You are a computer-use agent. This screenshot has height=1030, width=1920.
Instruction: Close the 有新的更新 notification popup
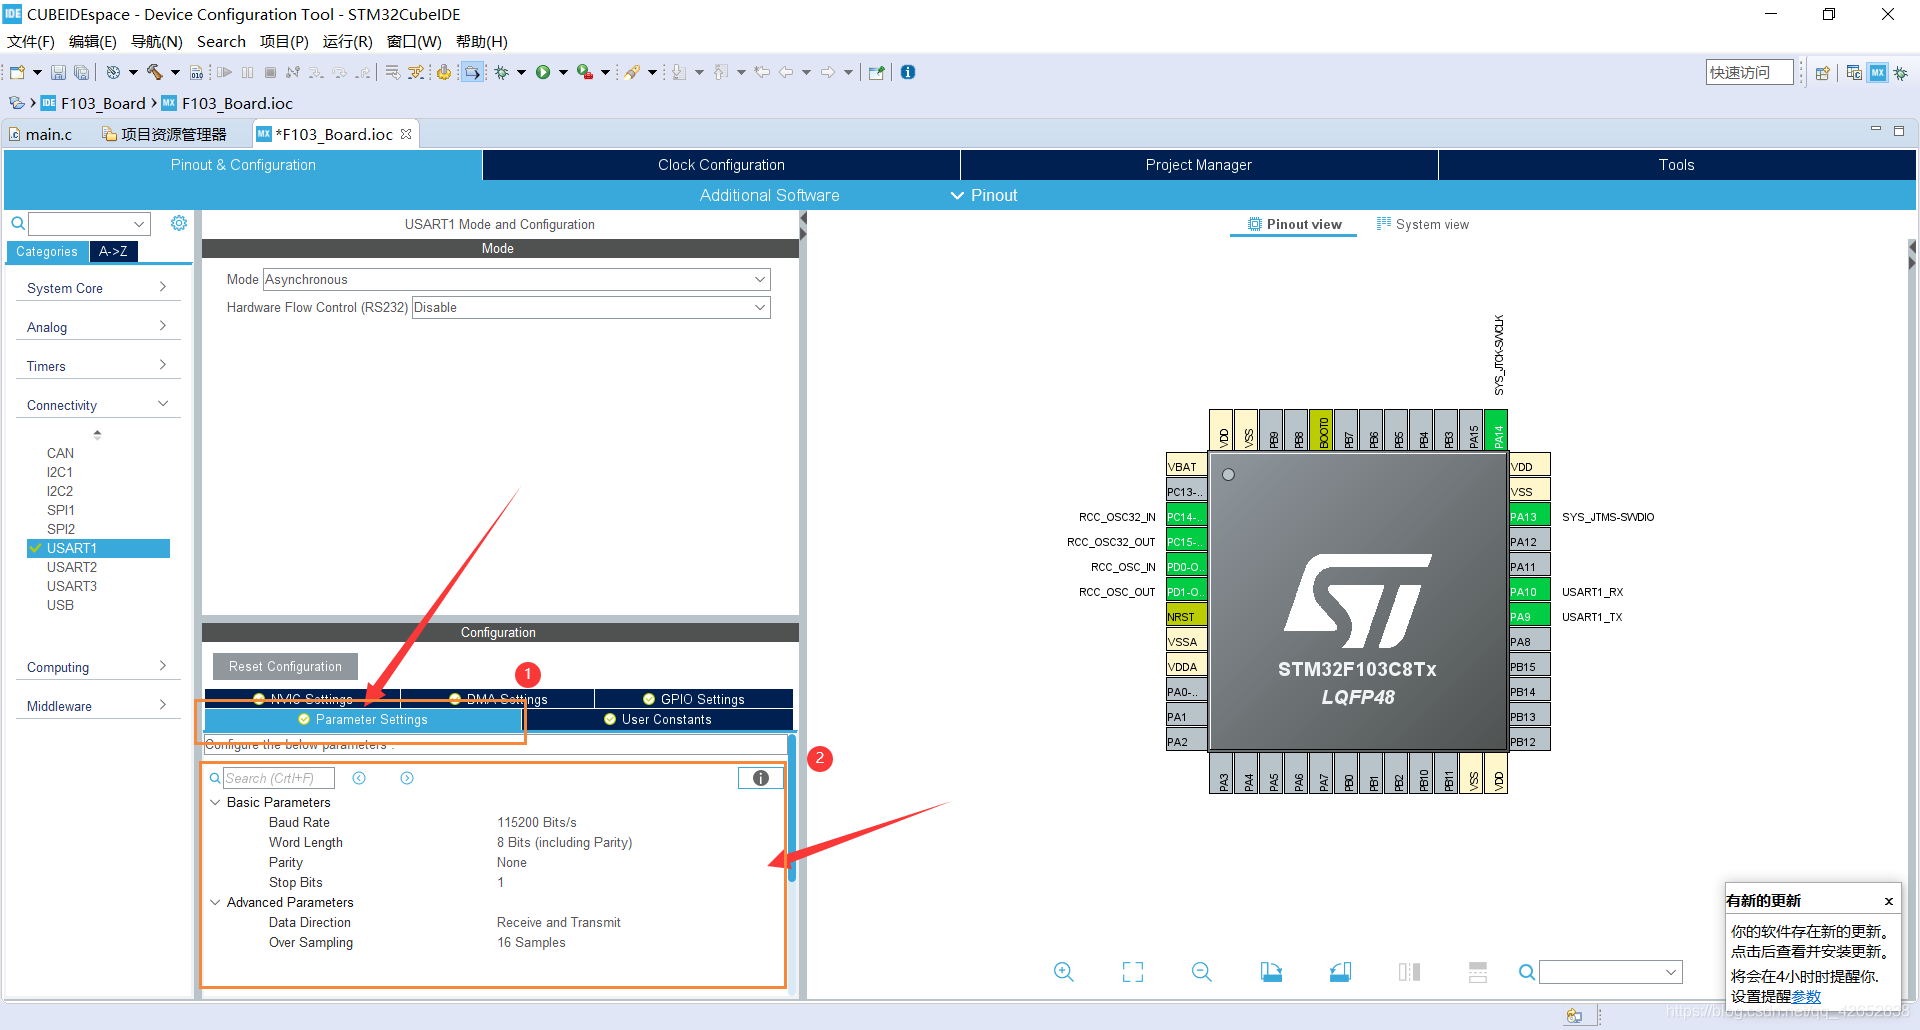coord(1889,901)
